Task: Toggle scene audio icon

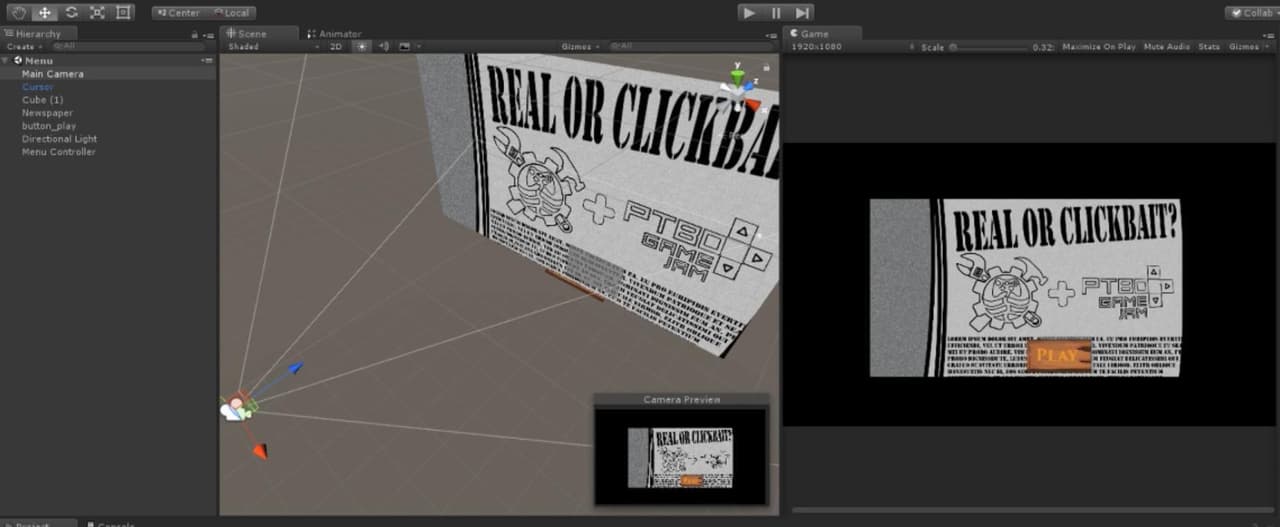Action: [x=384, y=46]
